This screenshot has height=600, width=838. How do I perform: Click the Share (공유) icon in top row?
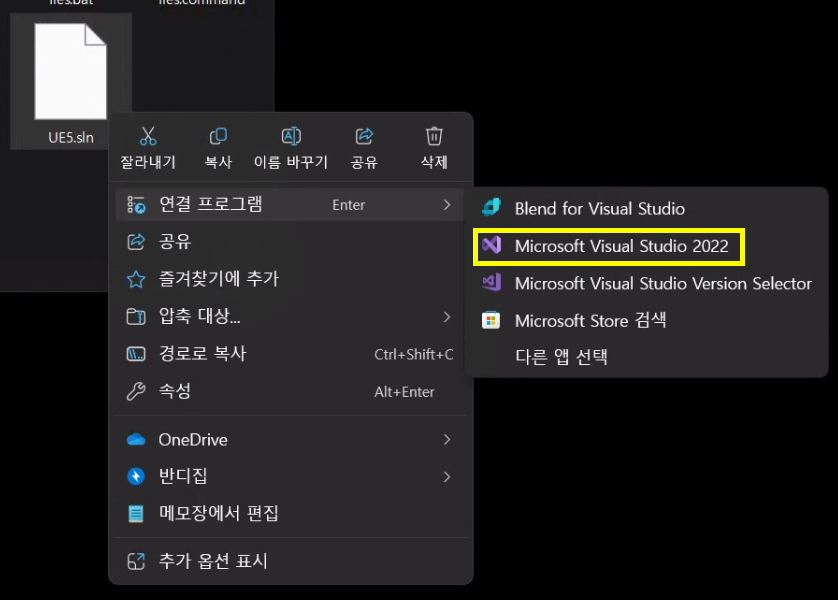pos(364,136)
